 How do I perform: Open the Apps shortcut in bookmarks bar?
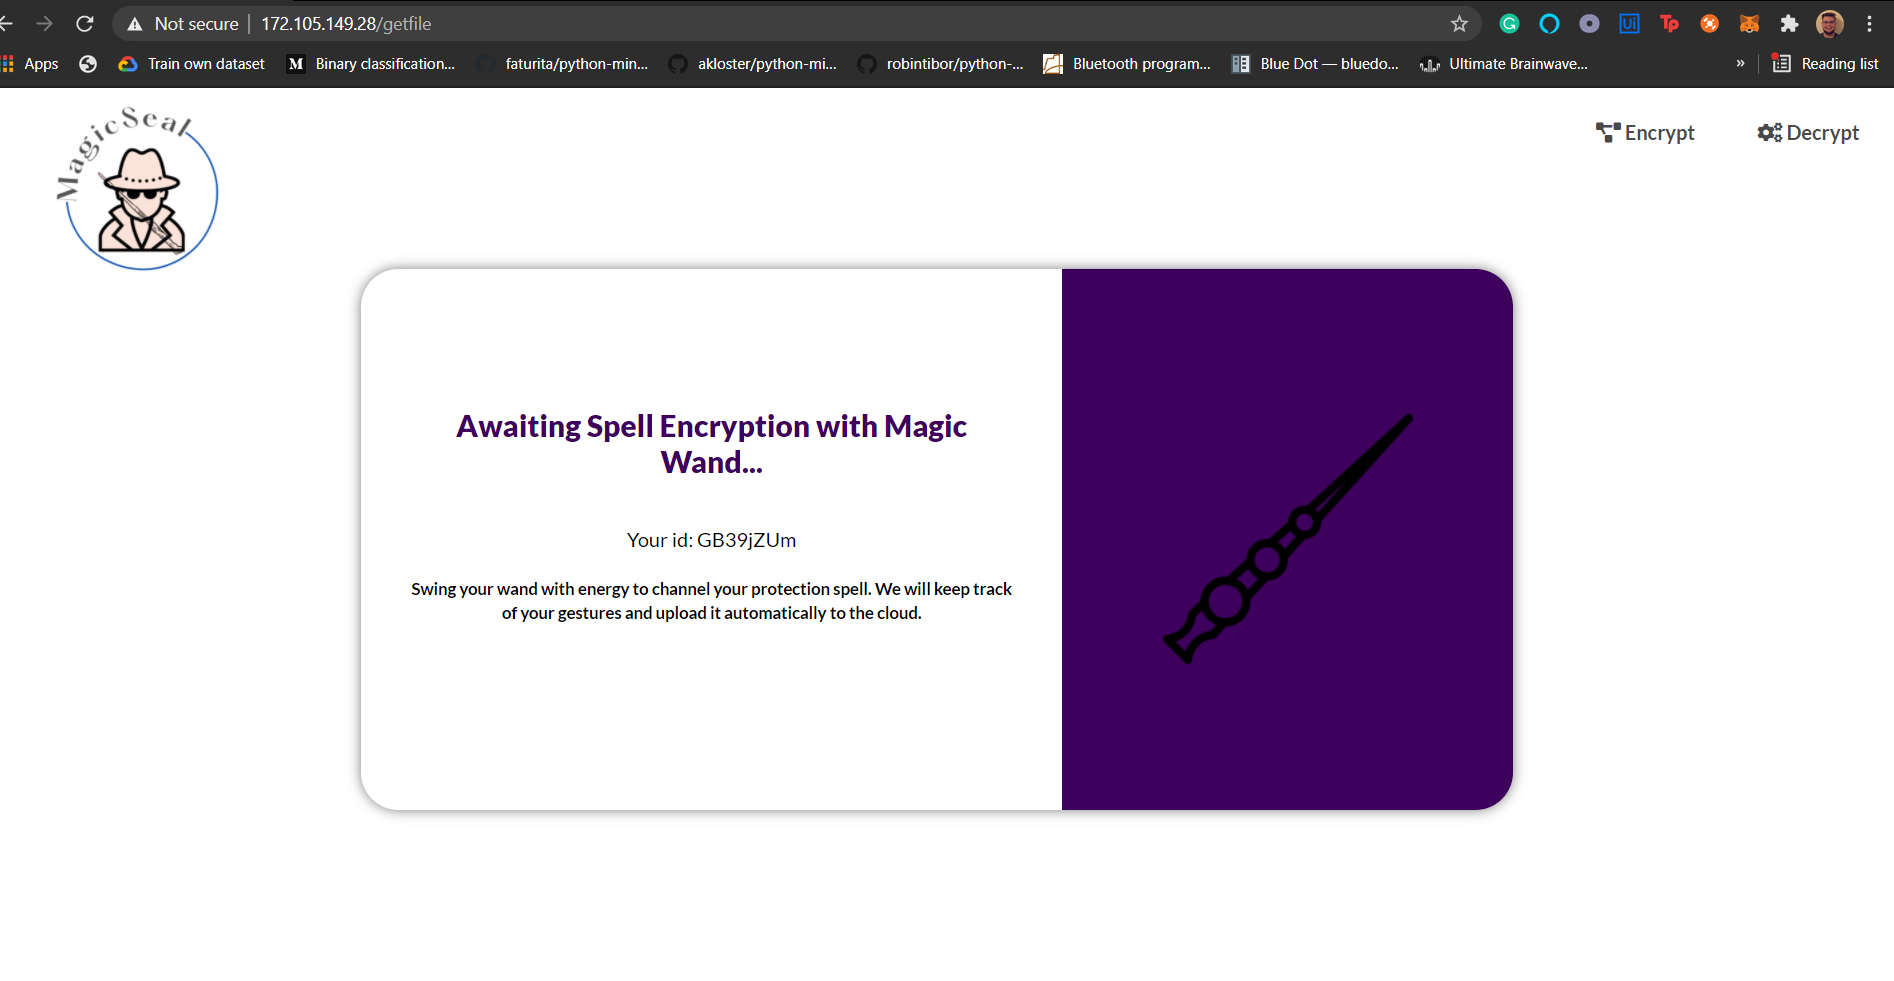(x=30, y=64)
